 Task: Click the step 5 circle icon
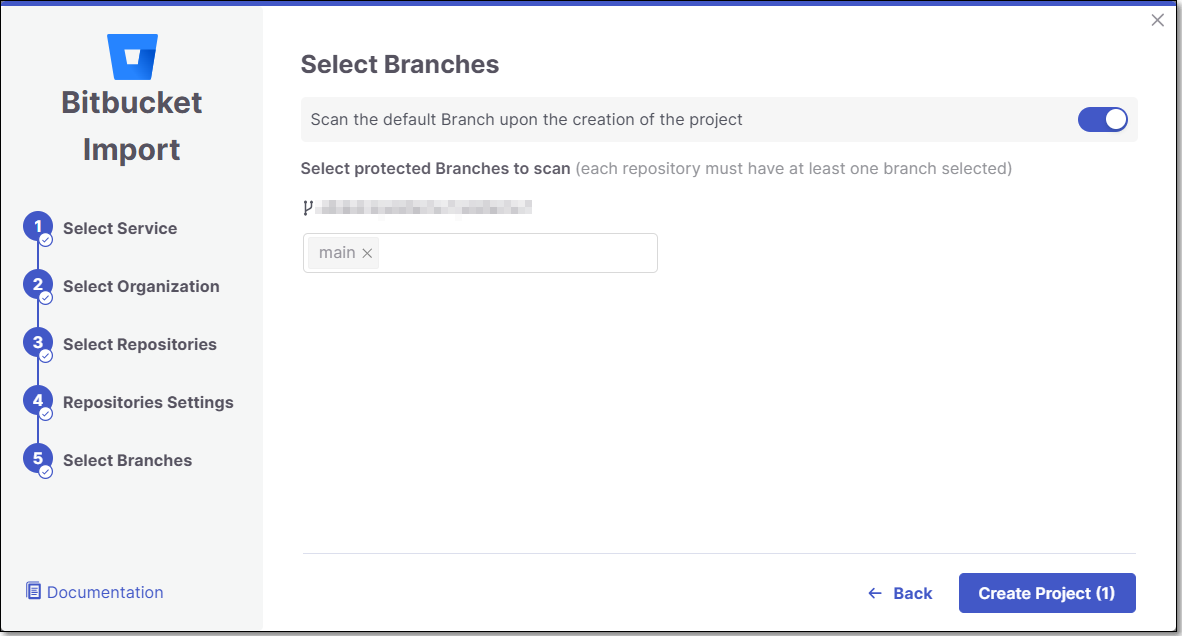38,458
